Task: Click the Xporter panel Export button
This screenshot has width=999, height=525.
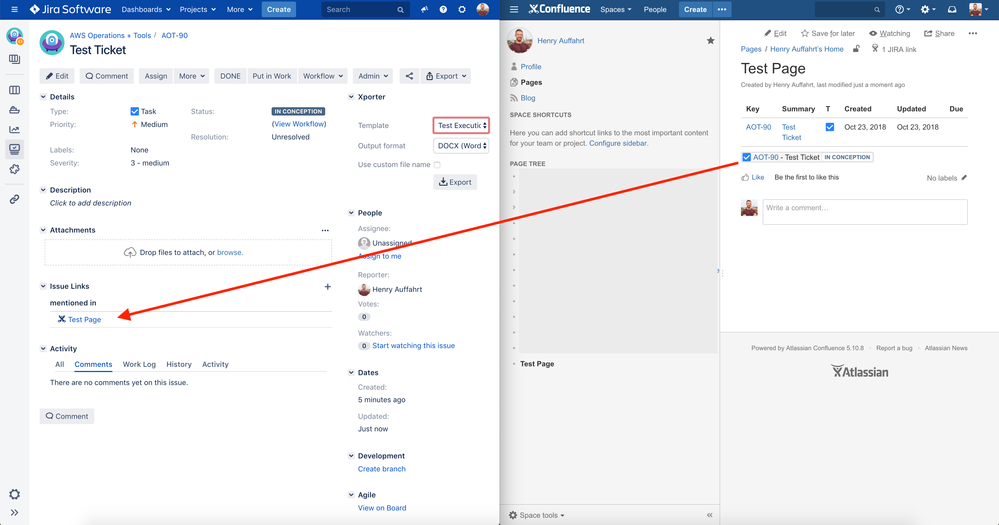Action: coord(455,182)
